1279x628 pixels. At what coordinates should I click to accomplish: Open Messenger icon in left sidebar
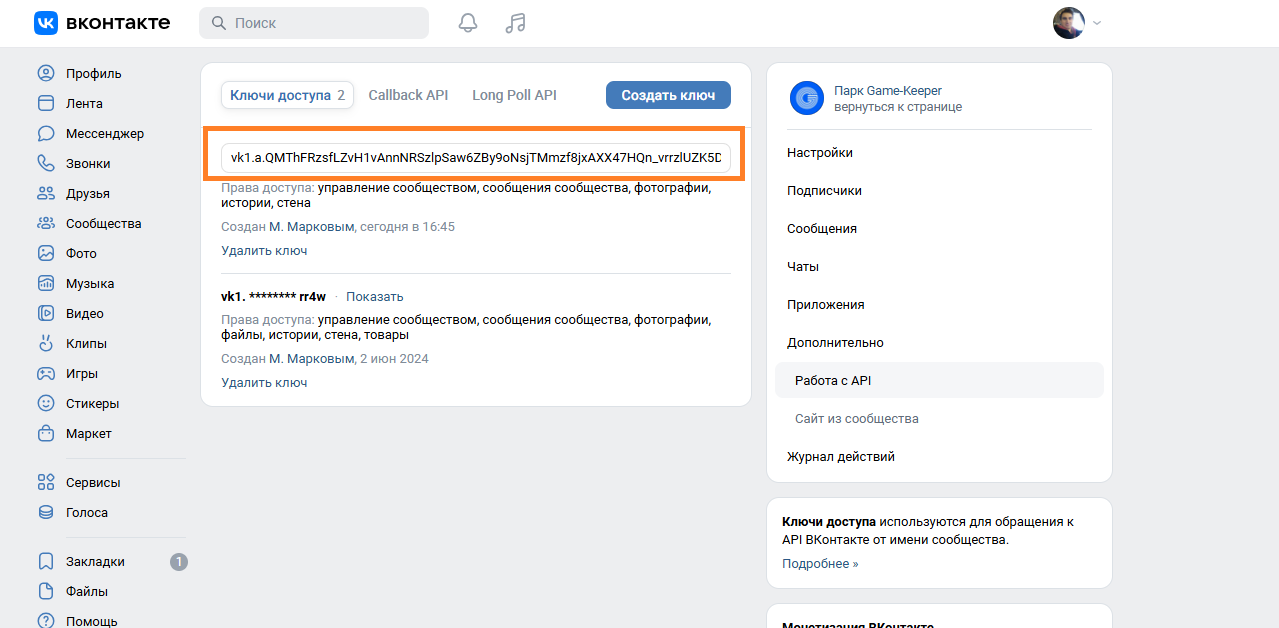(x=46, y=133)
